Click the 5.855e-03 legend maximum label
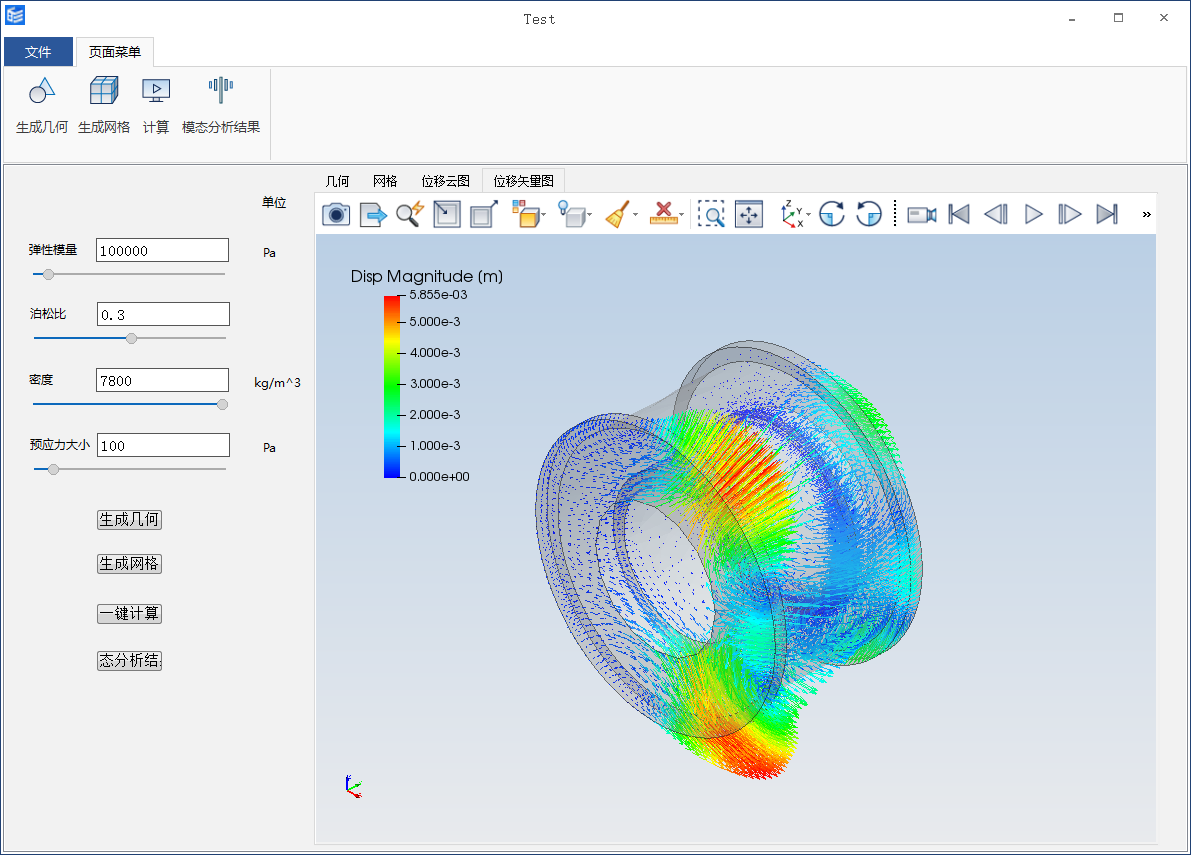Image resolution: width=1191 pixels, height=855 pixels. pyautogui.click(x=438, y=295)
